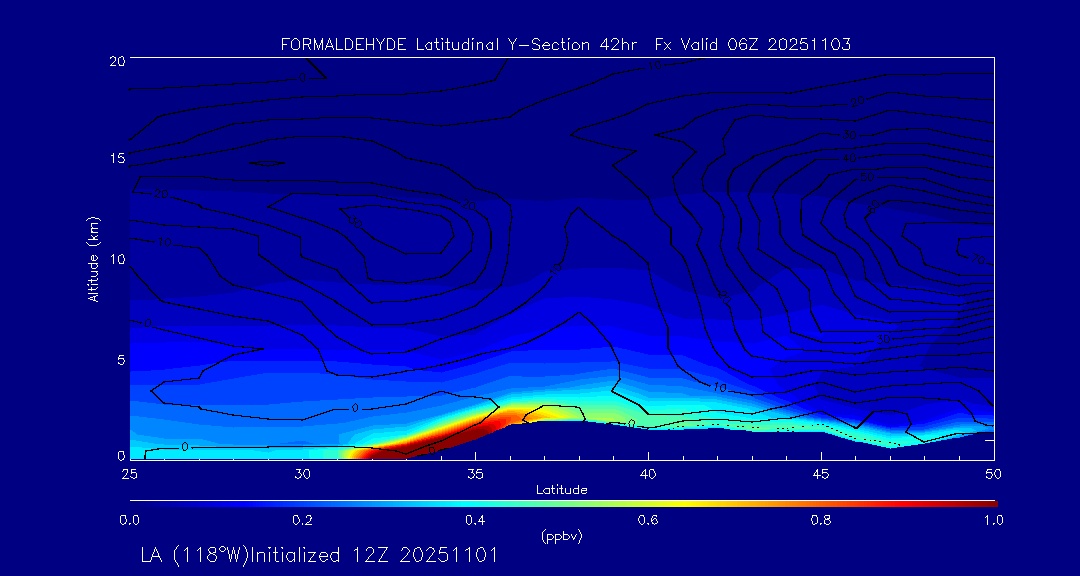1080x576 pixels.
Task: Click the contour label 60 on the plot
Action: [875, 205]
